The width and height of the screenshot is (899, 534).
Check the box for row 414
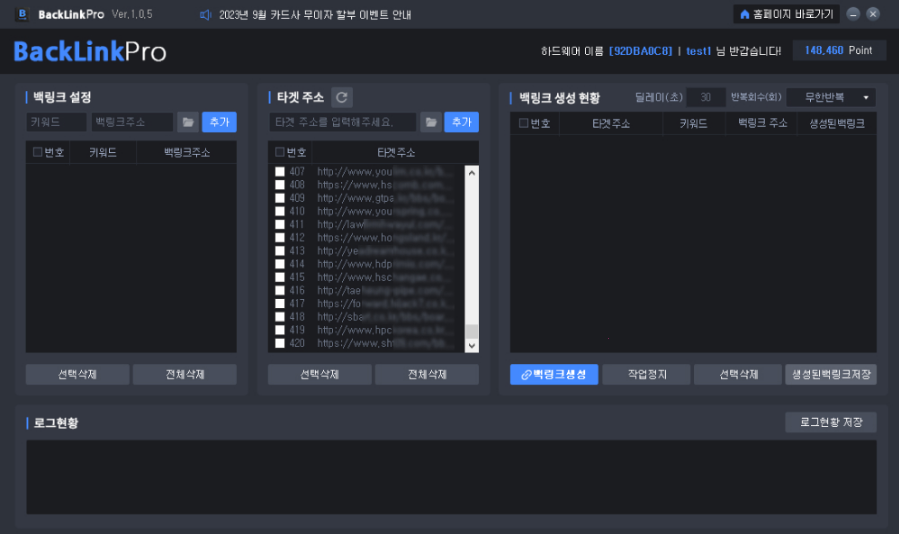280,264
